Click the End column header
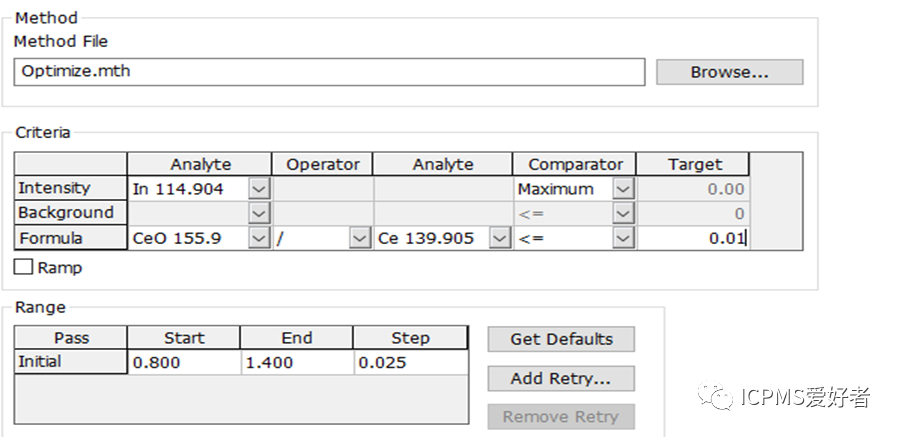The height and width of the screenshot is (437, 900). pyautogui.click(x=297, y=338)
